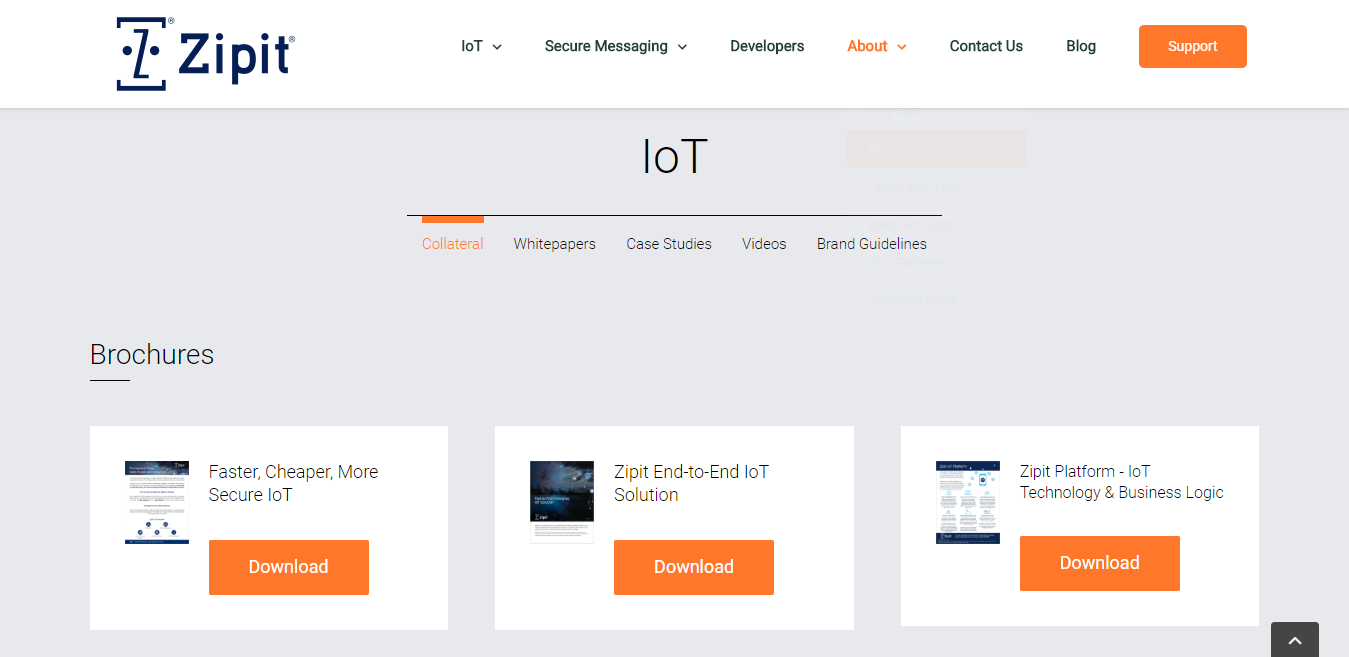This screenshot has width=1349, height=657.
Task: Open the Faster, Cheaper, More Secure IoT thumbnail
Action: coord(157,502)
